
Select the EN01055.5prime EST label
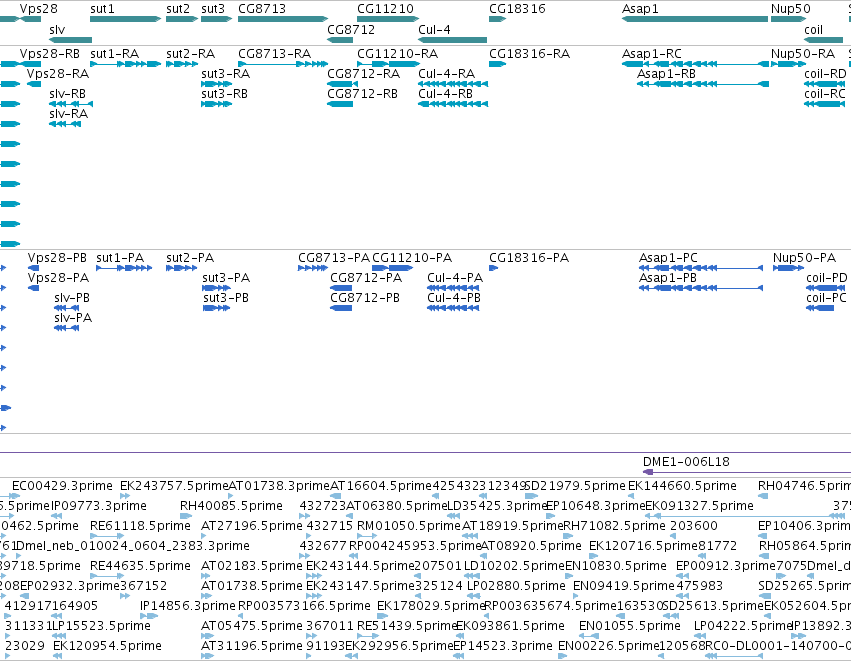[x=630, y=626]
